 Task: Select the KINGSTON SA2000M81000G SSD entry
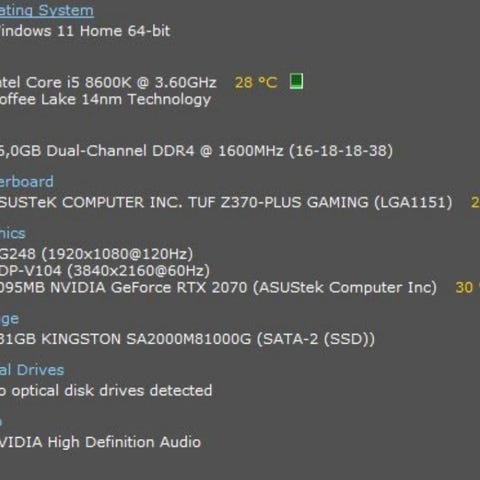(187, 339)
